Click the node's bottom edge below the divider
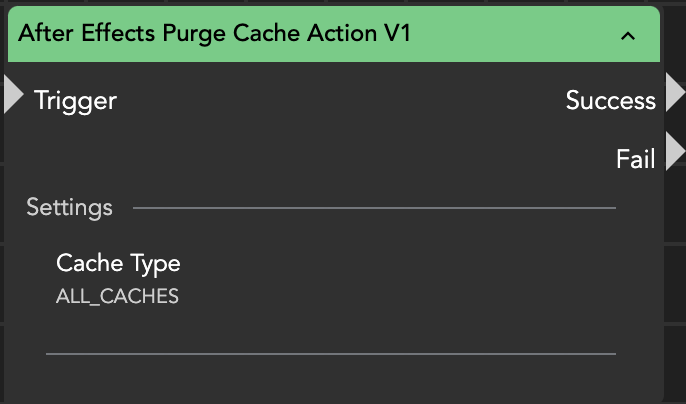This screenshot has width=686, height=404. pyautogui.click(x=330, y=385)
